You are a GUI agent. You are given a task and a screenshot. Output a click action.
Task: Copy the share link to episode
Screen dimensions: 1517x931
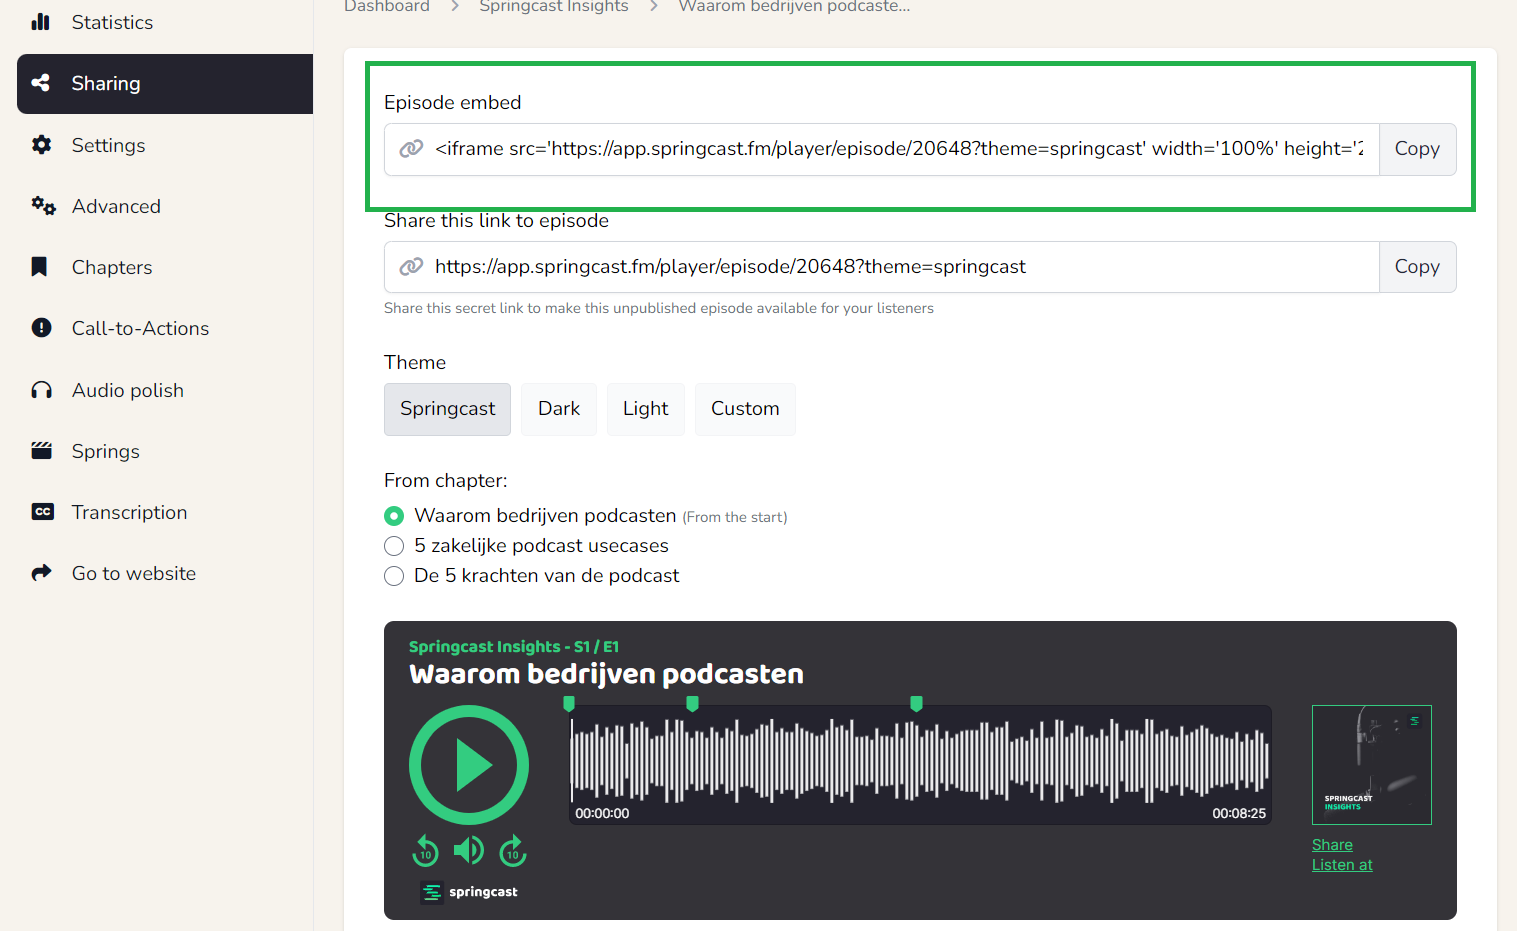click(x=1417, y=267)
